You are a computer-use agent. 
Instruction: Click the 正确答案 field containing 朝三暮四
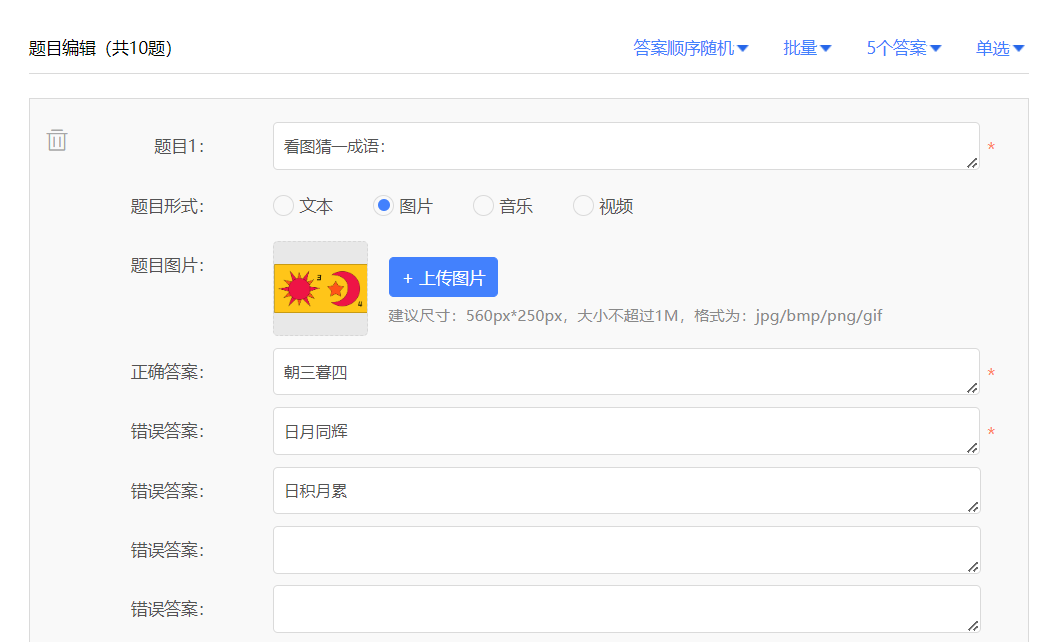point(600,371)
